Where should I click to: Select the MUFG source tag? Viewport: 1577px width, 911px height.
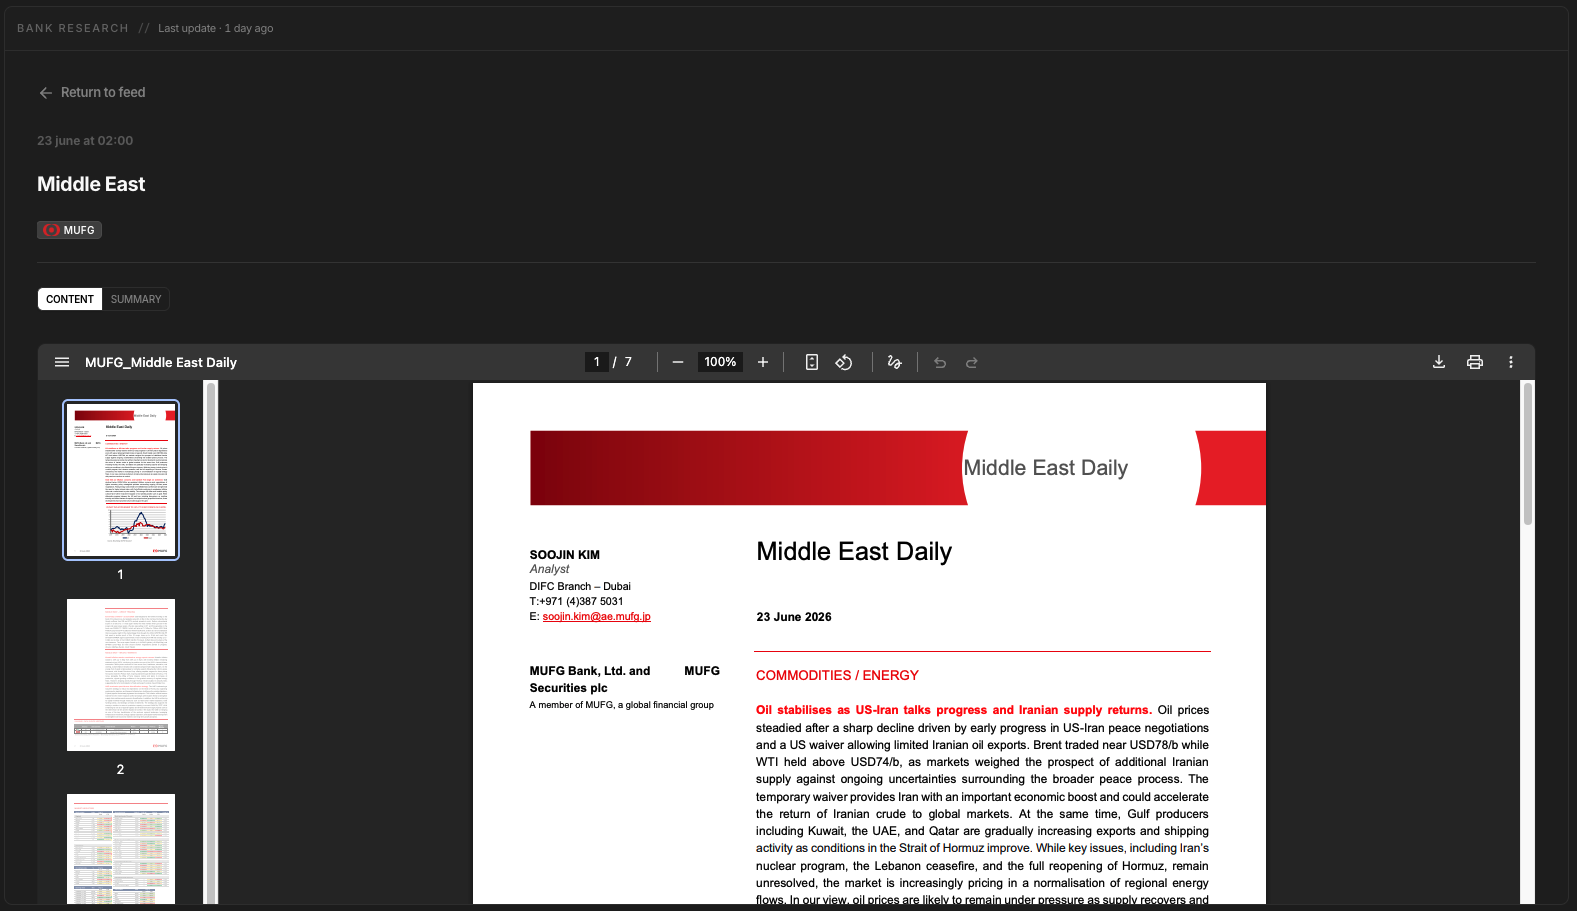tap(69, 230)
